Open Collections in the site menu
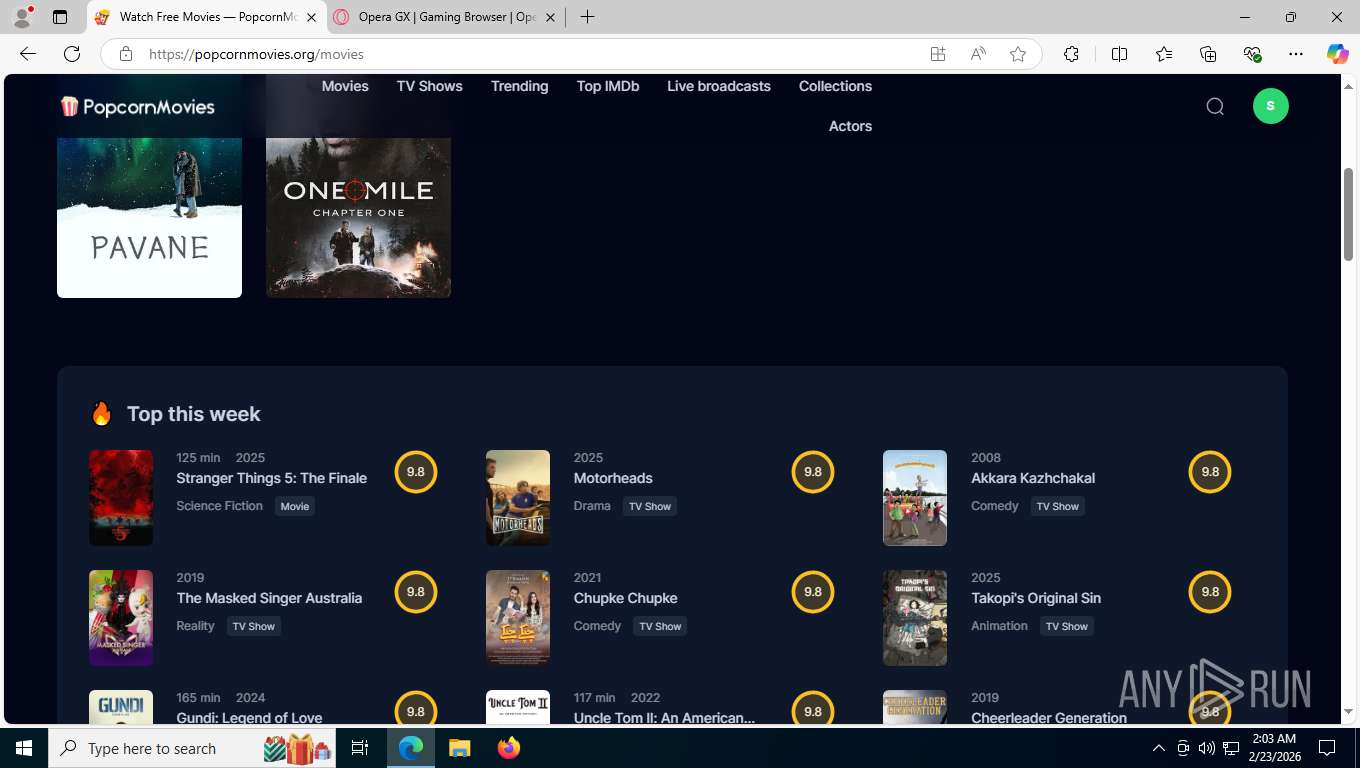Screen dimensions: 1360x768 (x=836, y=86)
